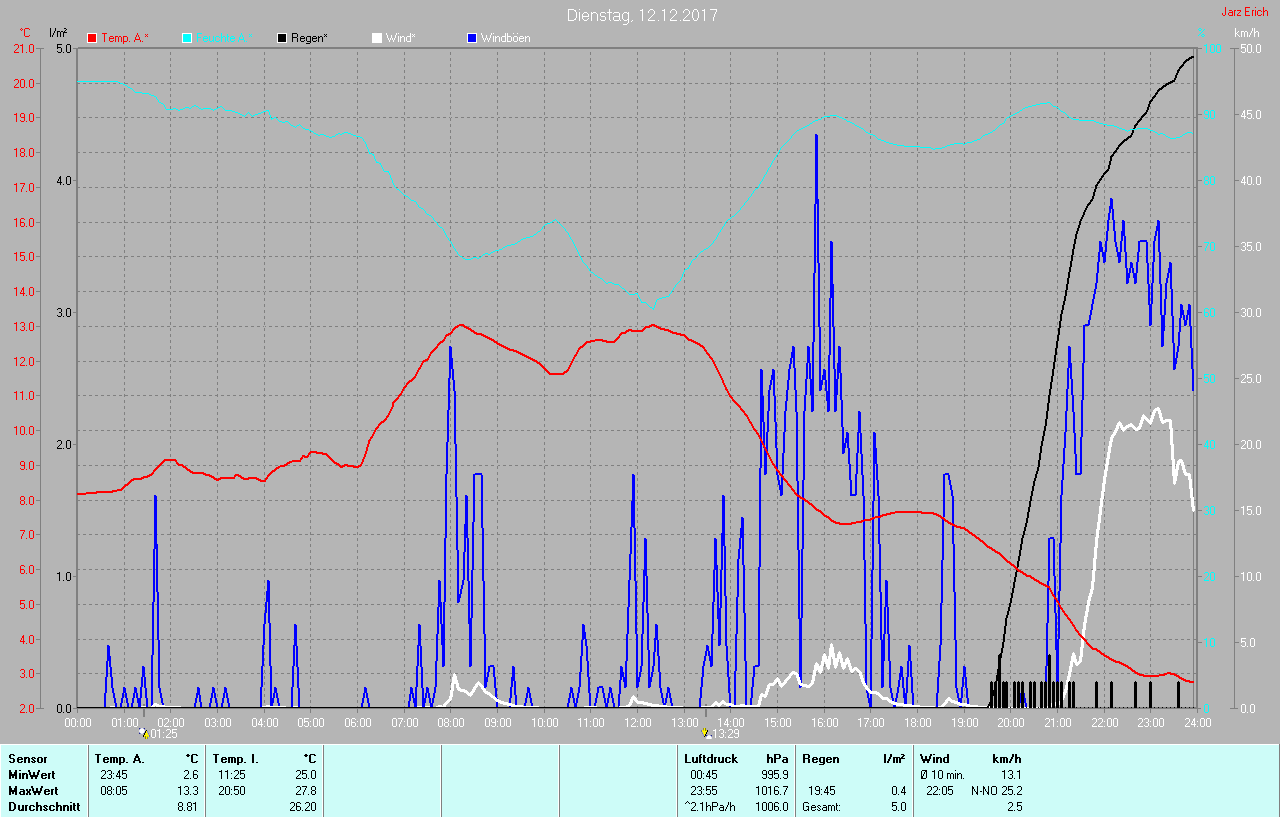Select the 'MaxWert' row label
The image size is (1280, 817).
[x=33, y=791]
